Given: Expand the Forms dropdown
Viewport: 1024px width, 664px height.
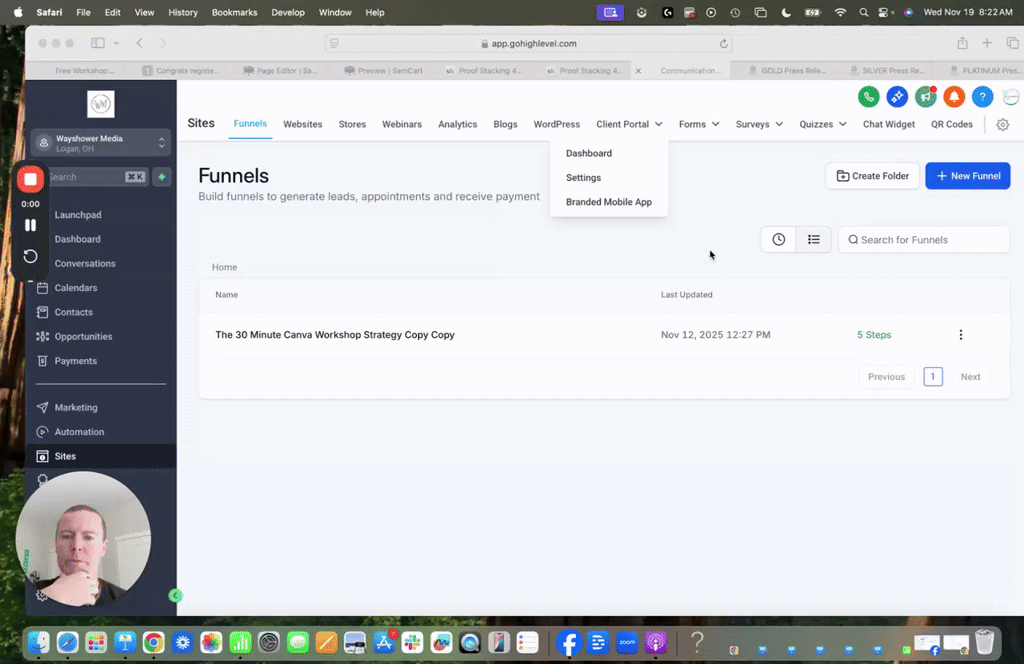Looking at the screenshot, I should click(x=699, y=124).
